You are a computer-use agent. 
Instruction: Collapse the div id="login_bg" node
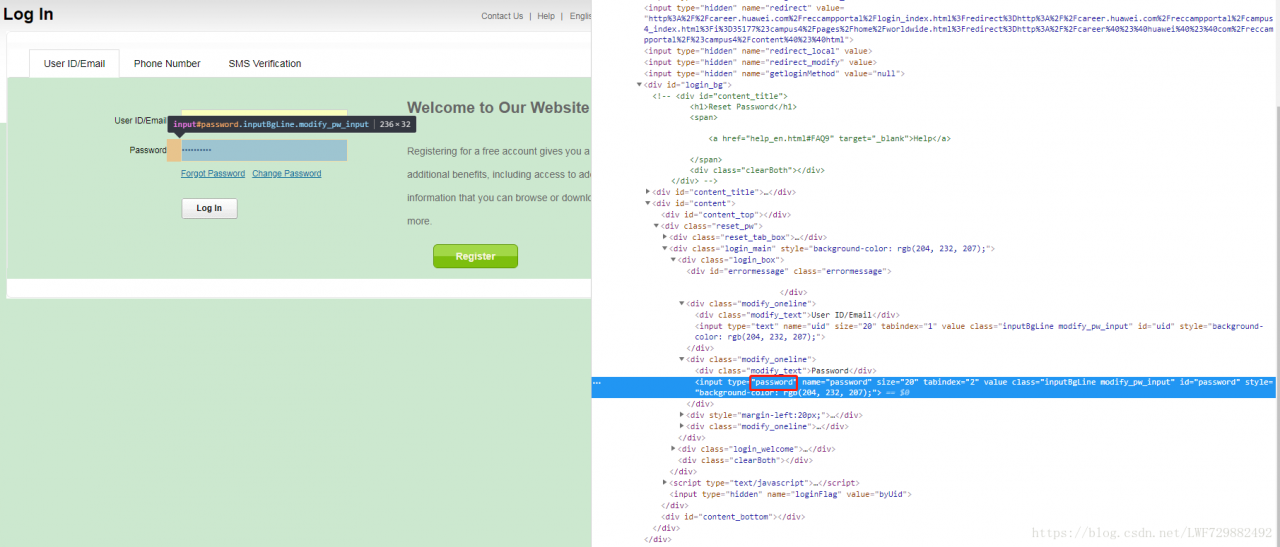point(640,84)
